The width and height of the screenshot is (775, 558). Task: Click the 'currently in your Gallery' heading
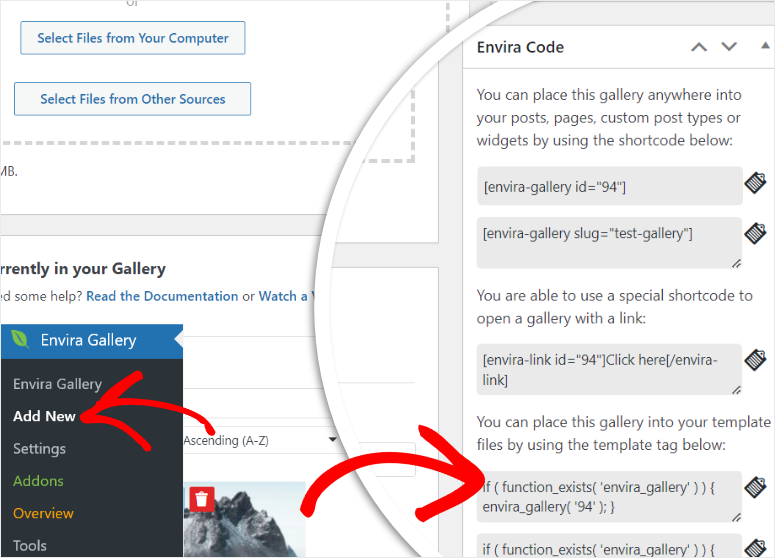[x=83, y=269]
